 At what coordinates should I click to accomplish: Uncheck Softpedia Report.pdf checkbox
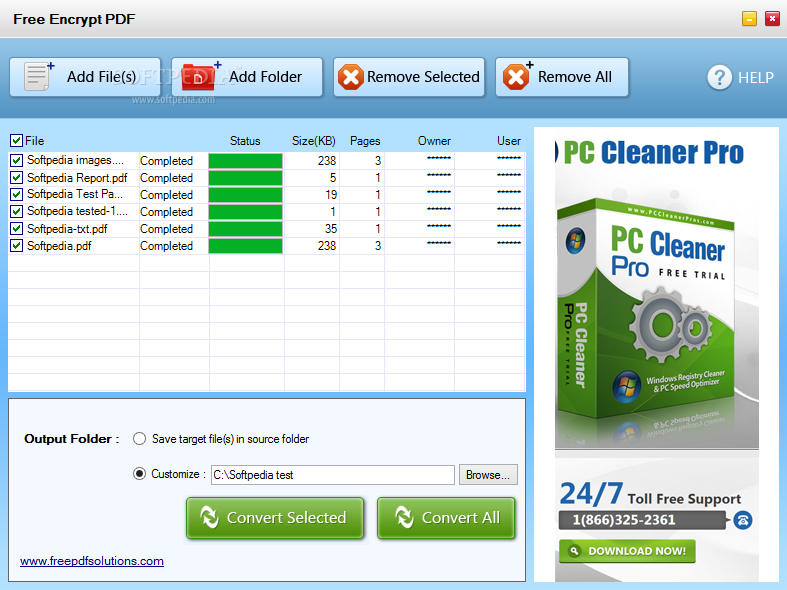[17, 178]
